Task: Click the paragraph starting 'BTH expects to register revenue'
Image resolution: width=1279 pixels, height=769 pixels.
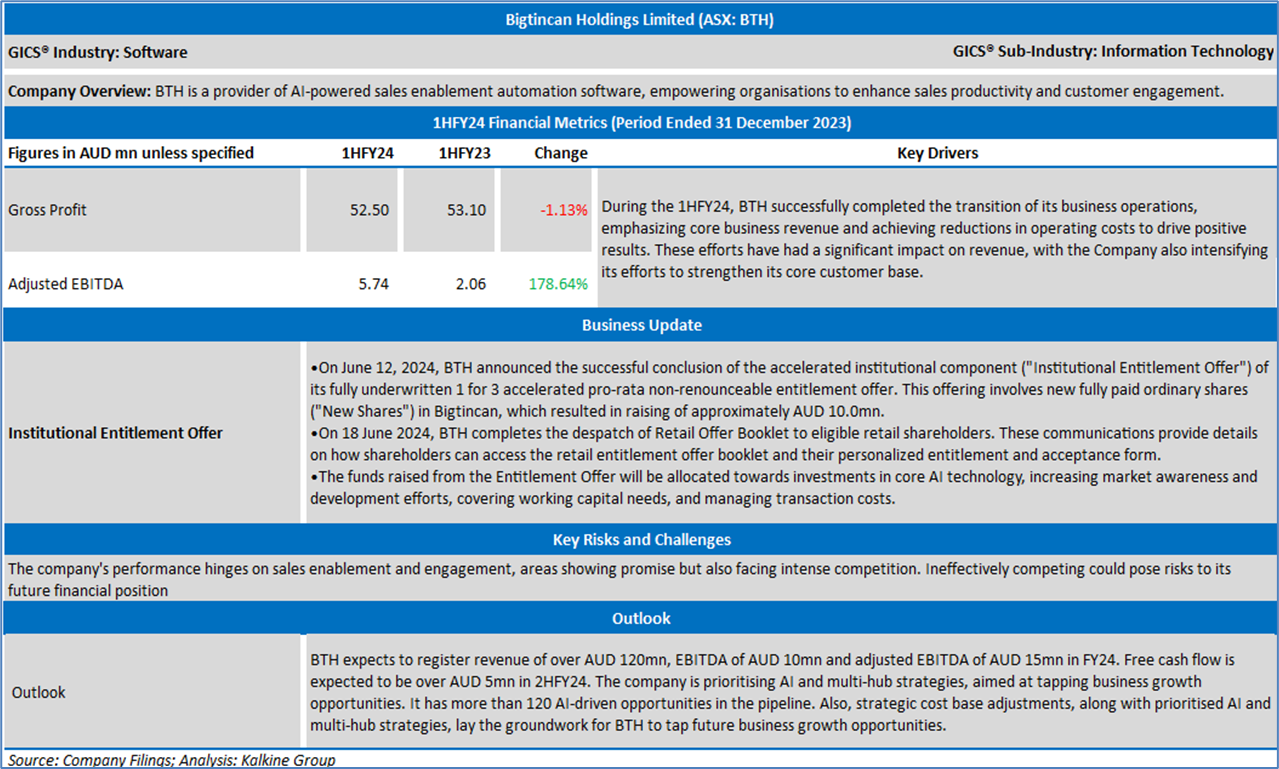Action: point(790,692)
